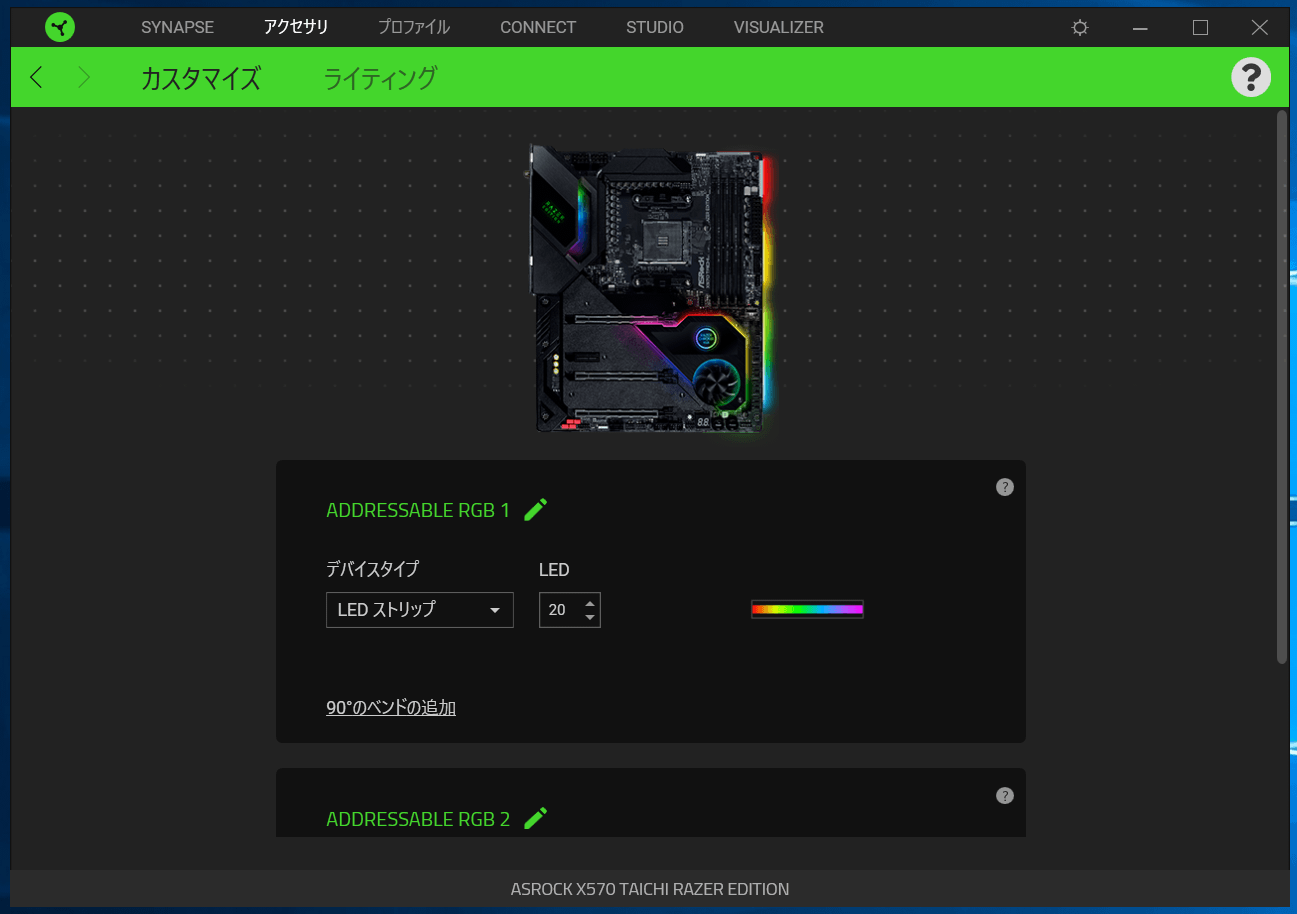Open the STUDIO tab
The height and width of the screenshot is (914, 1297).
coord(655,28)
